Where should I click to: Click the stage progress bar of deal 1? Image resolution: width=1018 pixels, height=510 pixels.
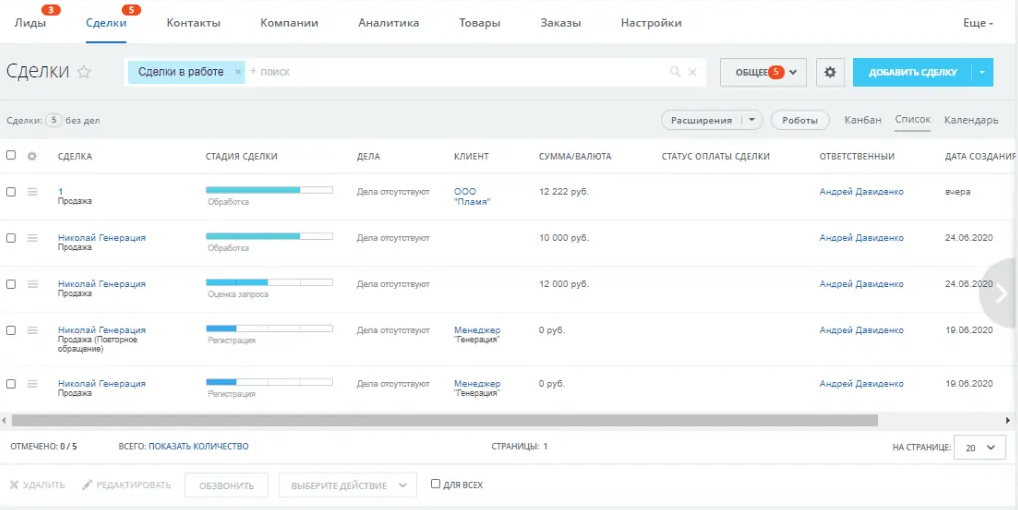[269, 189]
